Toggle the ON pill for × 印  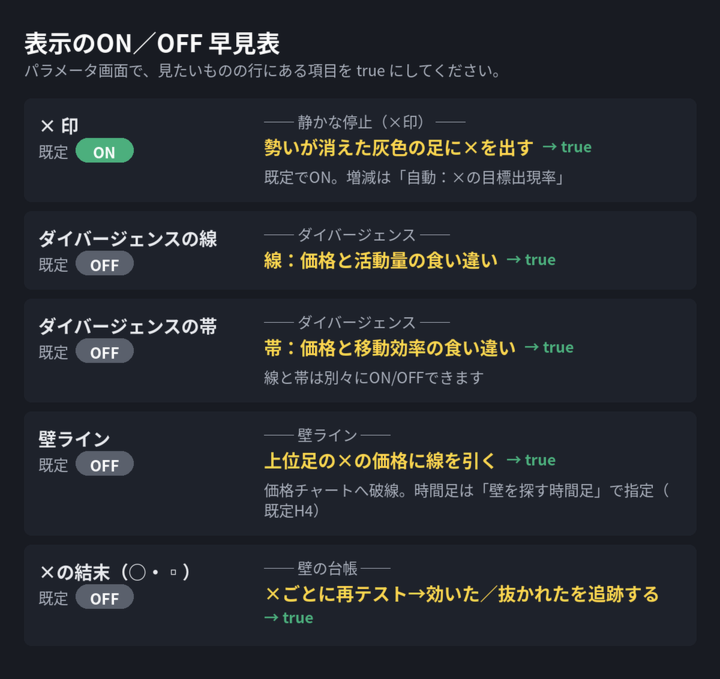(x=105, y=151)
